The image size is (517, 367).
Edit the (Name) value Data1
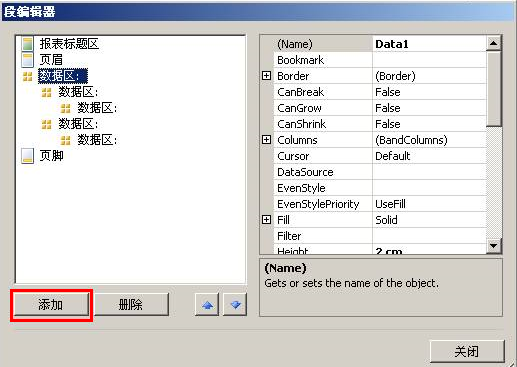point(429,44)
